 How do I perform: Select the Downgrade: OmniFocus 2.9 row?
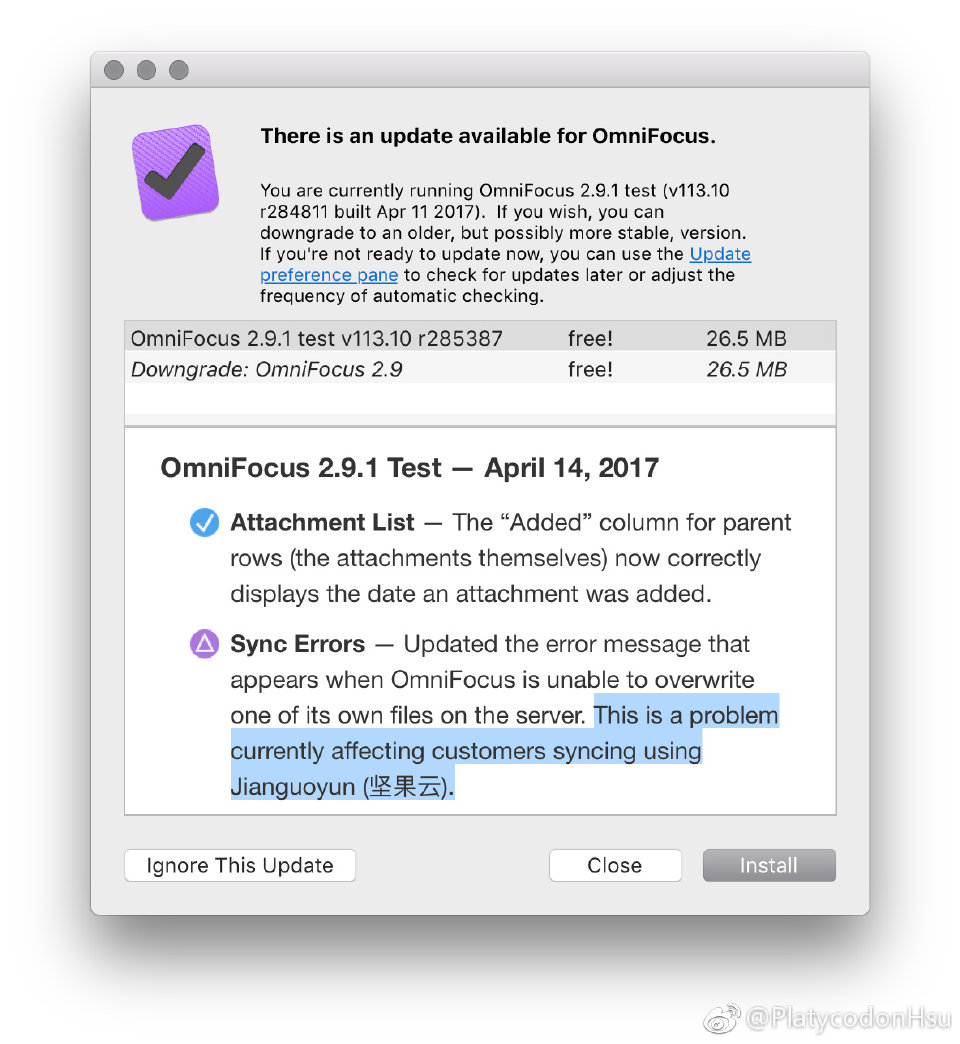[x=480, y=369]
